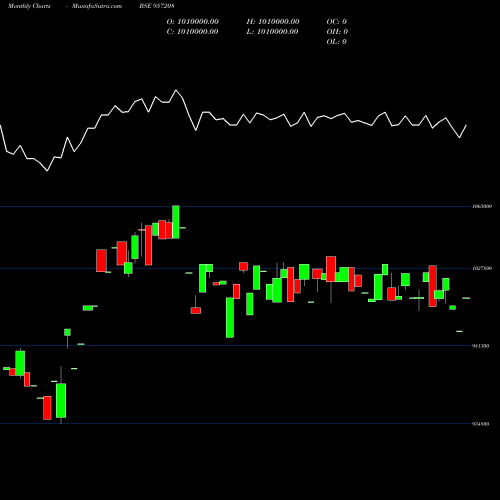Click the 'H: 1010000.00' high value
This screenshot has width=500, height=500.
coord(273,22)
